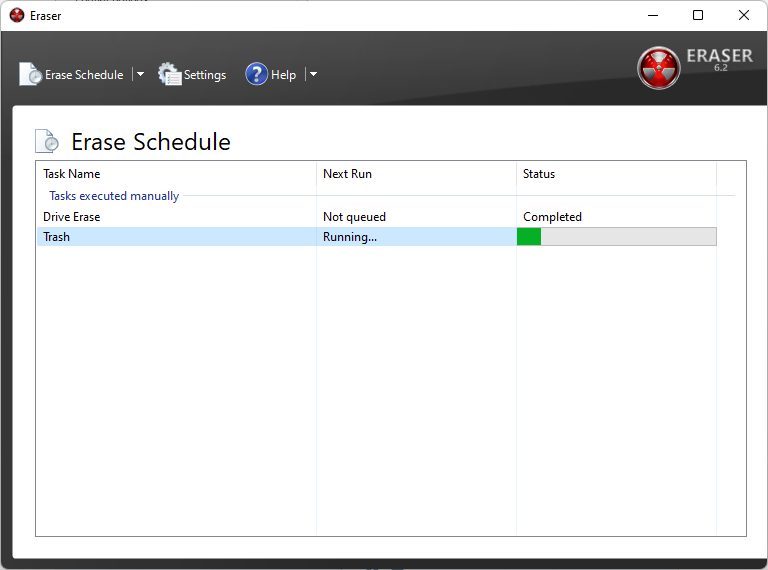Image resolution: width=768 pixels, height=570 pixels.
Task: Expand the Erase Schedule dropdown arrow
Action: pyautogui.click(x=141, y=74)
